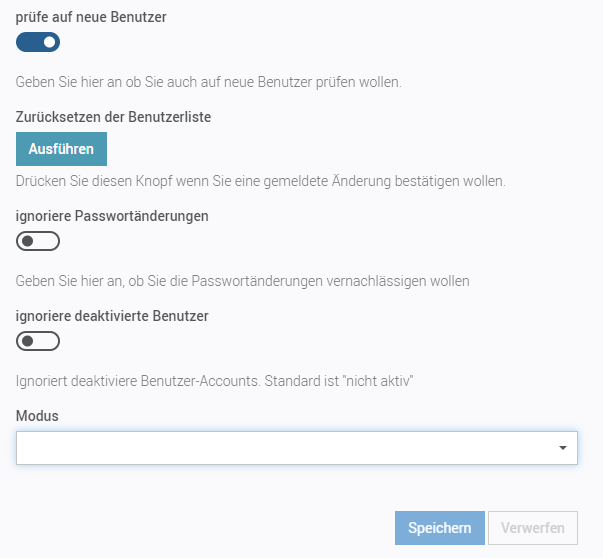The height and width of the screenshot is (558, 603).
Task: Click inside the empty Modus combo box
Action: pyautogui.click(x=280, y=448)
